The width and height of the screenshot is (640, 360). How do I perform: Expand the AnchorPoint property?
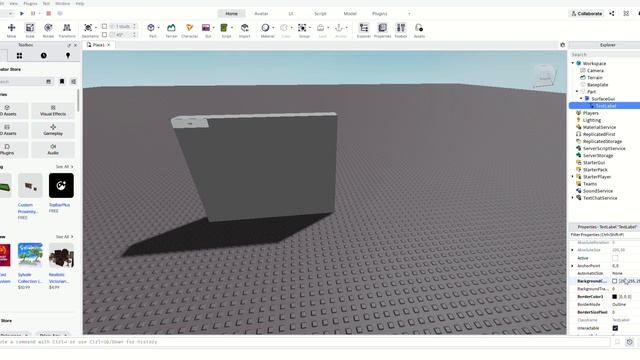(572, 266)
